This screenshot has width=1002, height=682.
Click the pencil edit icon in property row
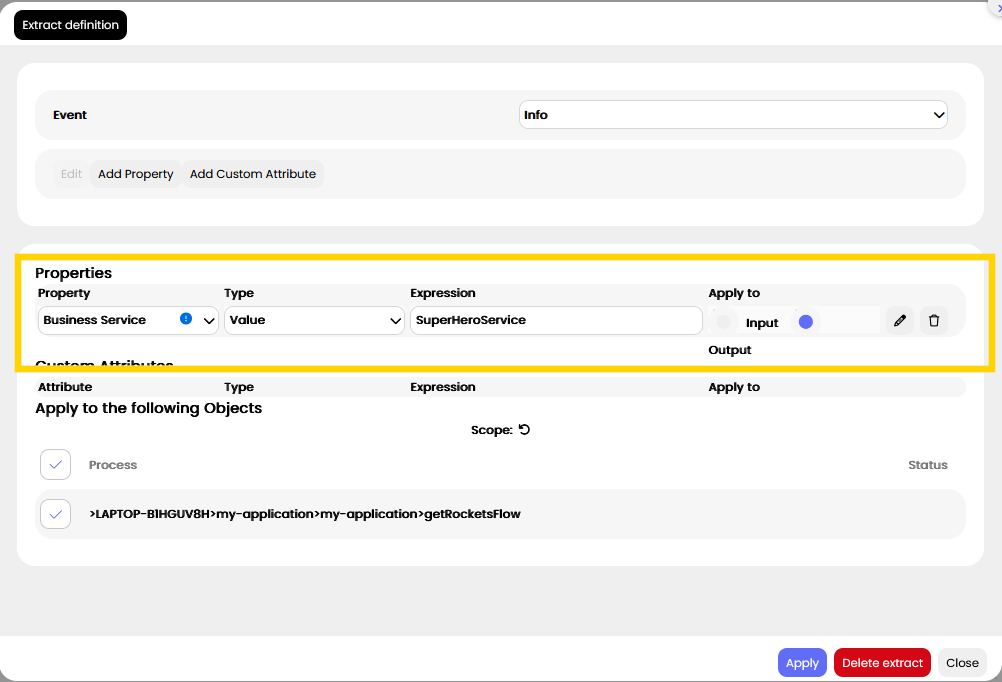pyautogui.click(x=900, y=320)
